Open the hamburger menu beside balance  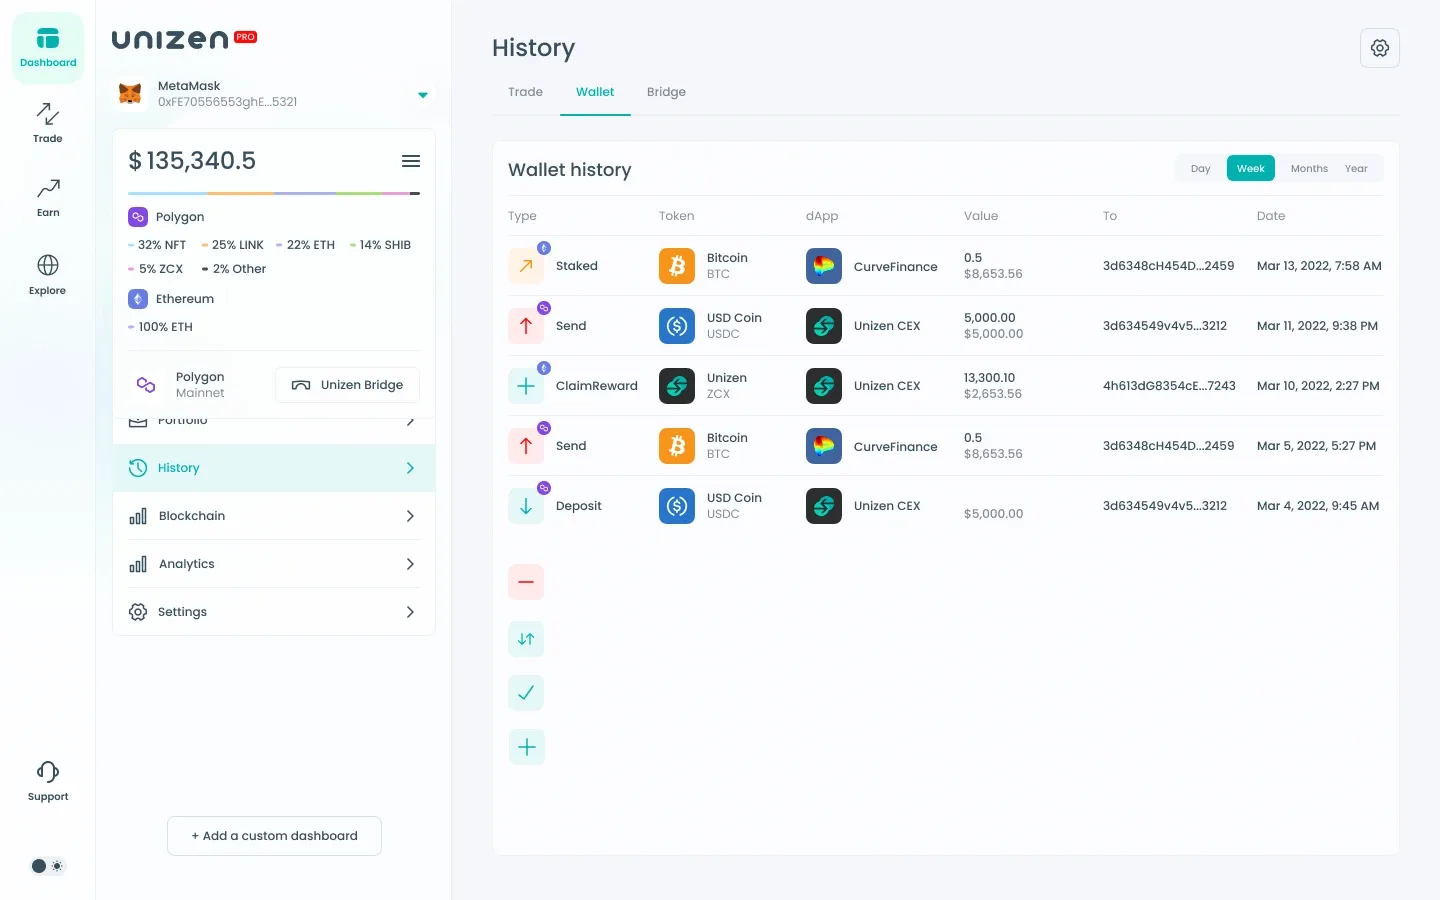(x=411, y=161)
